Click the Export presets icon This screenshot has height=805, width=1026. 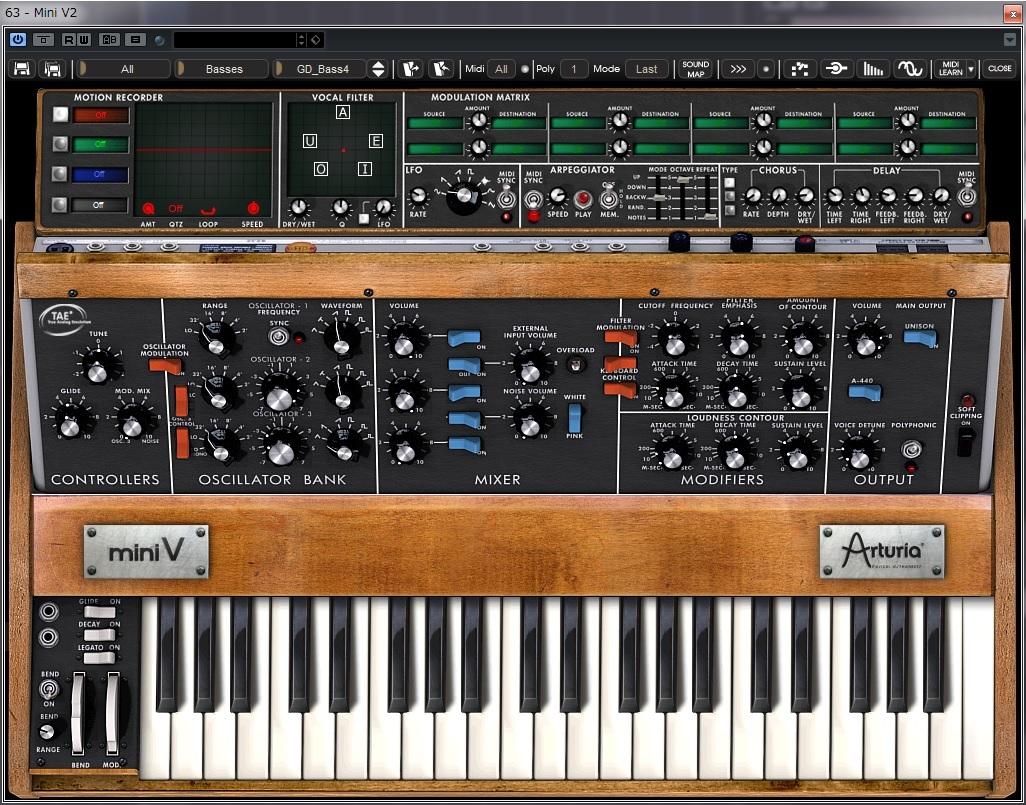[441, 69]
